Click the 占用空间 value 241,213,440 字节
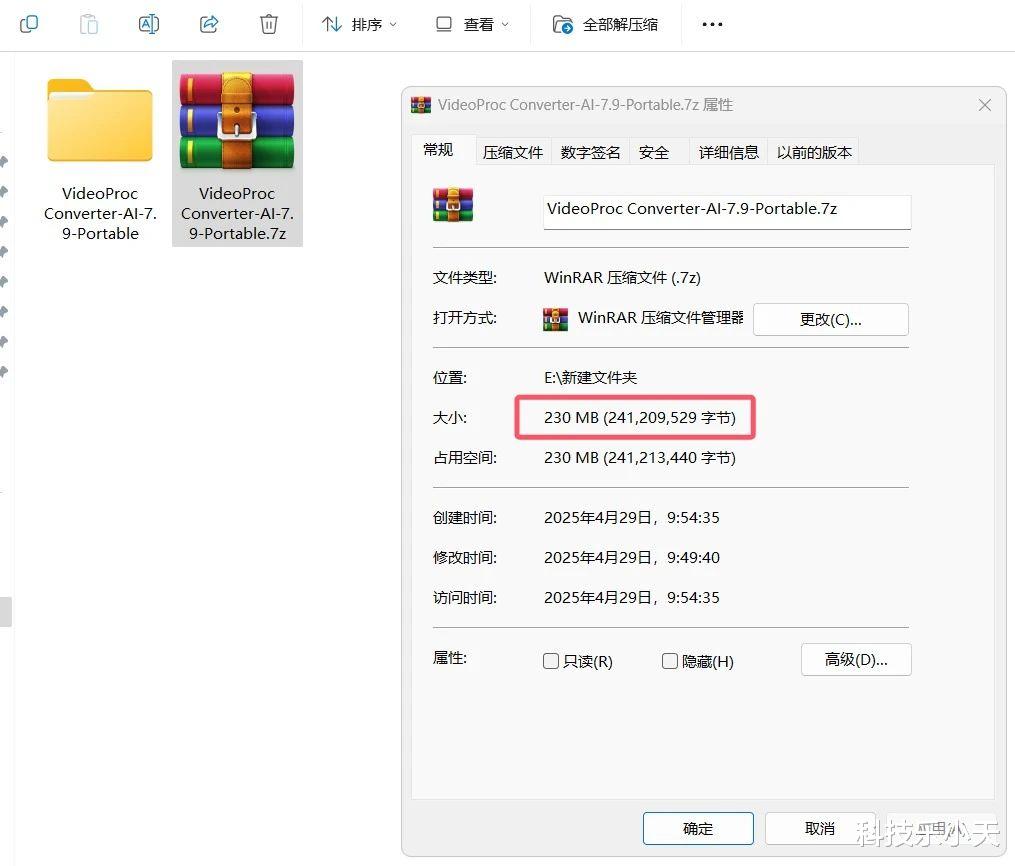Image resolution: width=1015 pixels, height=866 pixels. coord(640,458)
